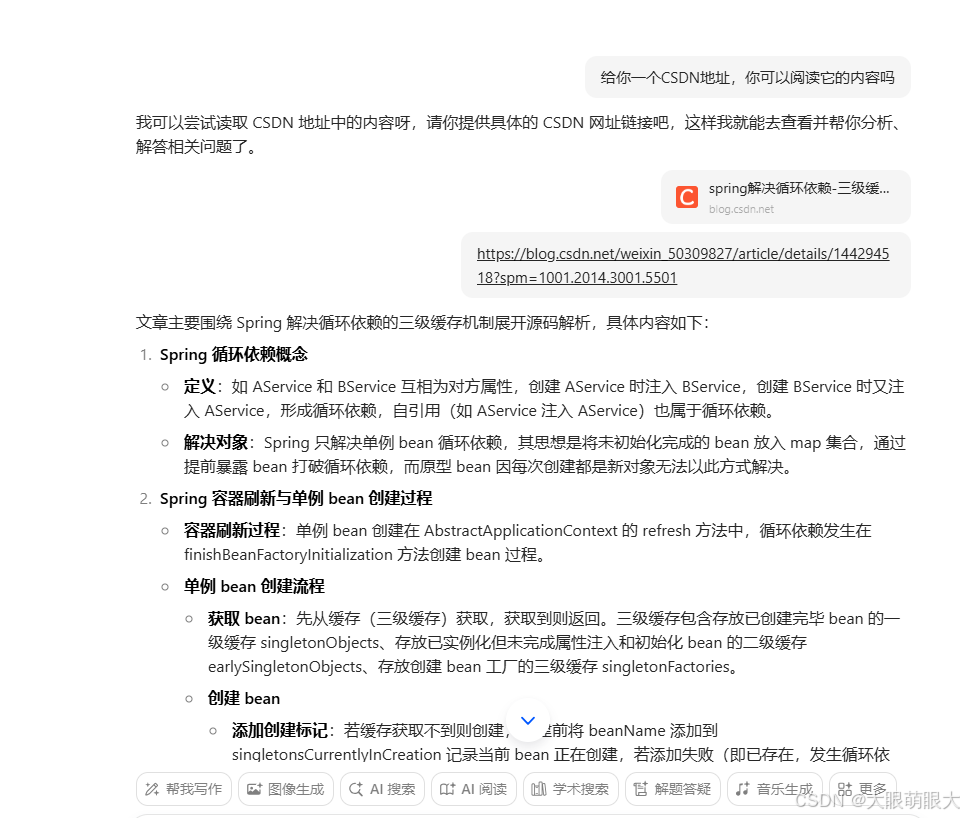Open 音乐生成 tool
The width and height of the screenshot is (964, 818).
775,789
